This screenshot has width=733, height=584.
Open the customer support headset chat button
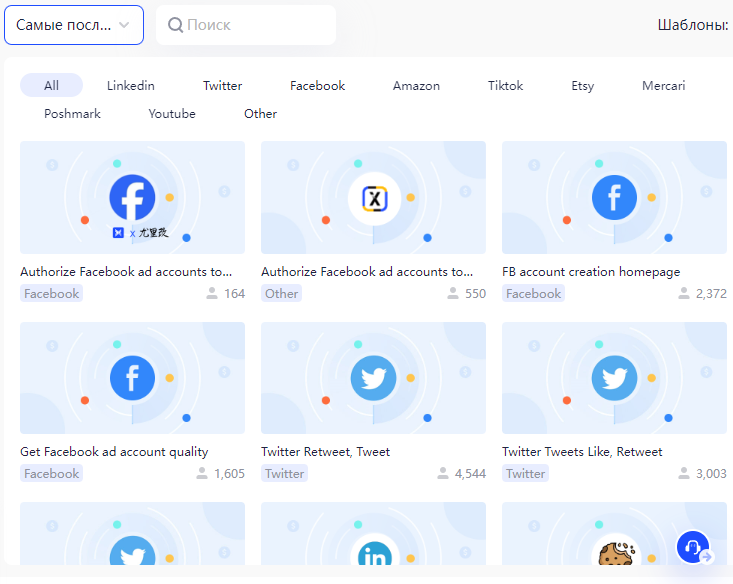693,547
